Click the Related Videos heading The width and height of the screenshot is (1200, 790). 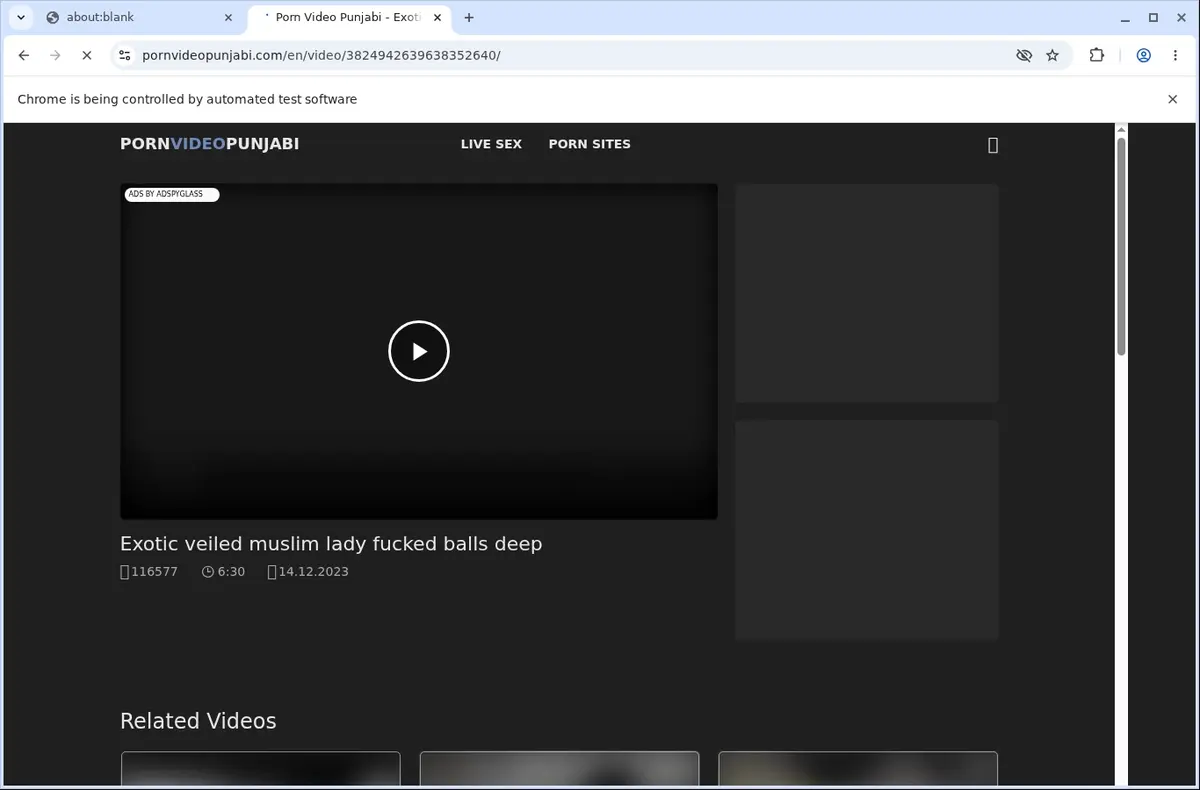(198, 721)
